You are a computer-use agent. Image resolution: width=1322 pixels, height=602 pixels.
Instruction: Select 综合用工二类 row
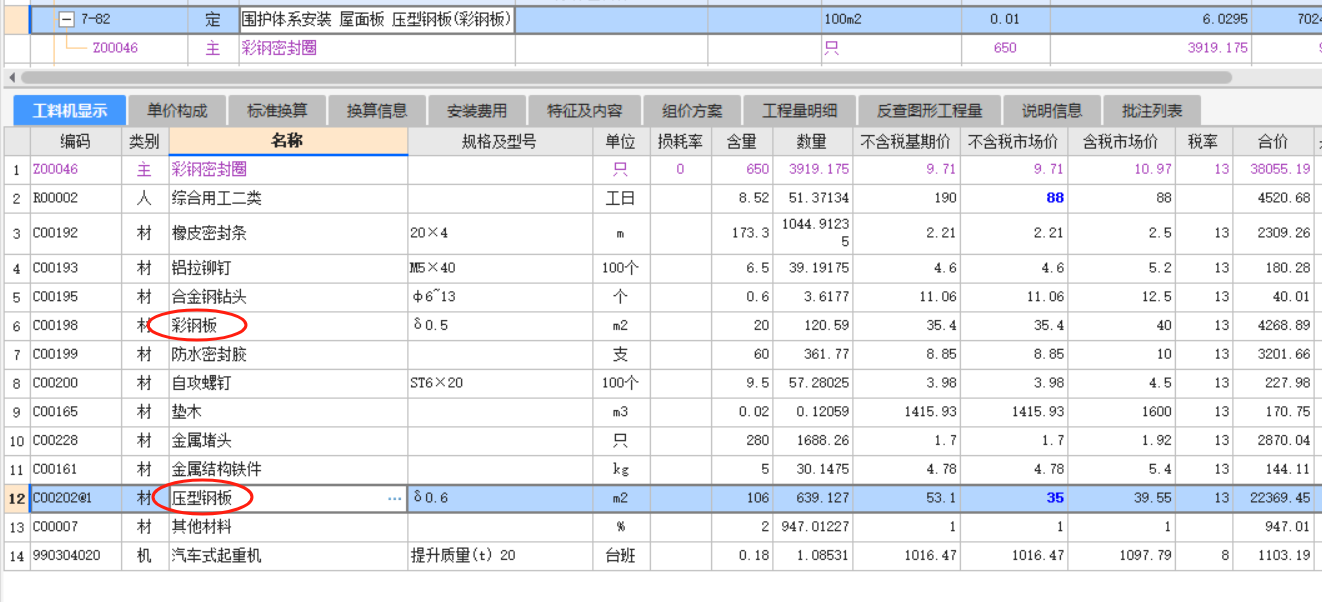pyautogui.click(x=660, y=198)
